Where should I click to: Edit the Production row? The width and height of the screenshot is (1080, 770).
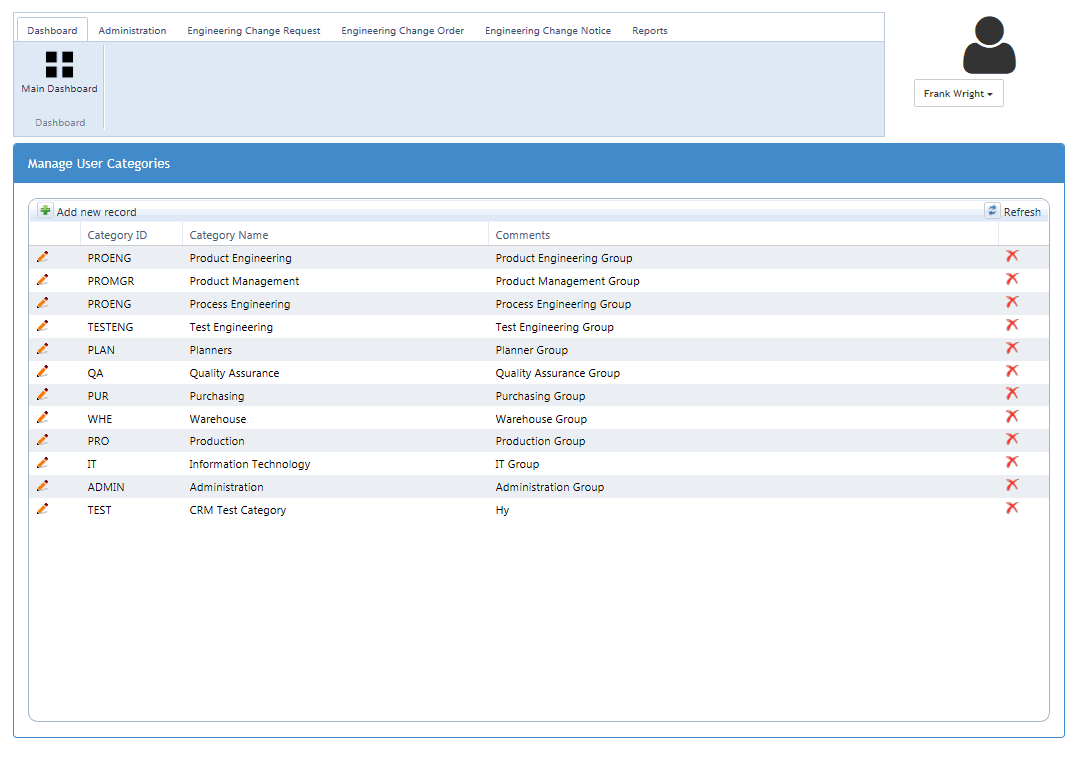43,439
